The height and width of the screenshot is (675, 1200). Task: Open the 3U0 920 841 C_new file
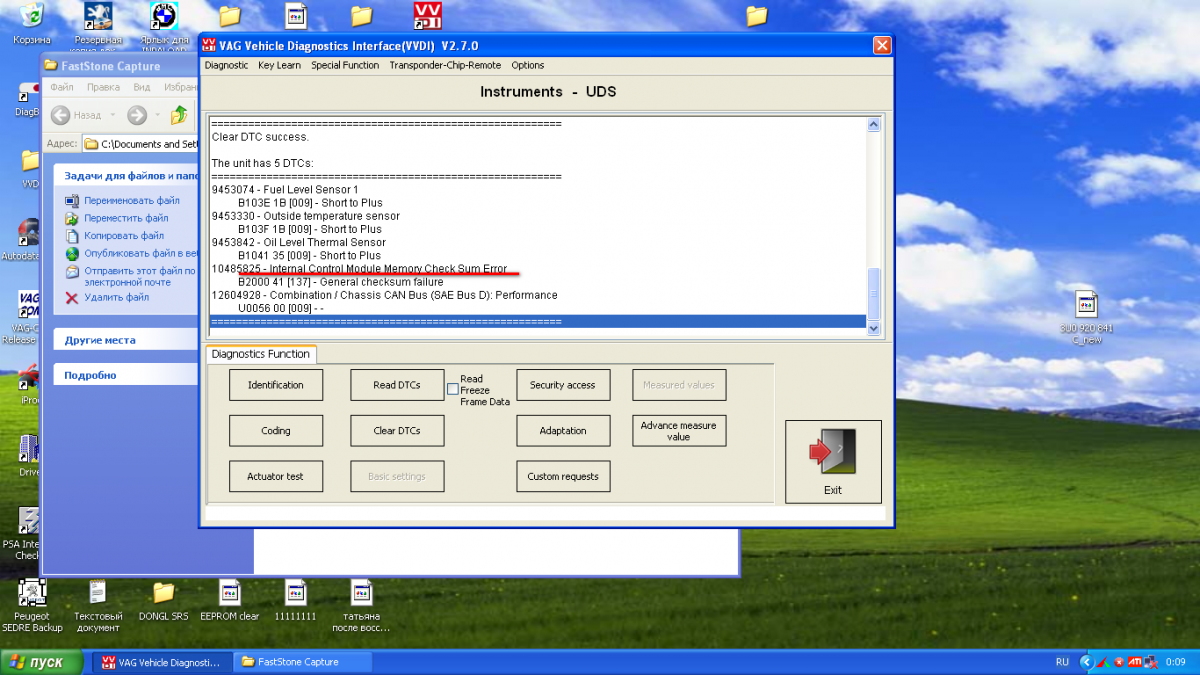coord(1087,317)
